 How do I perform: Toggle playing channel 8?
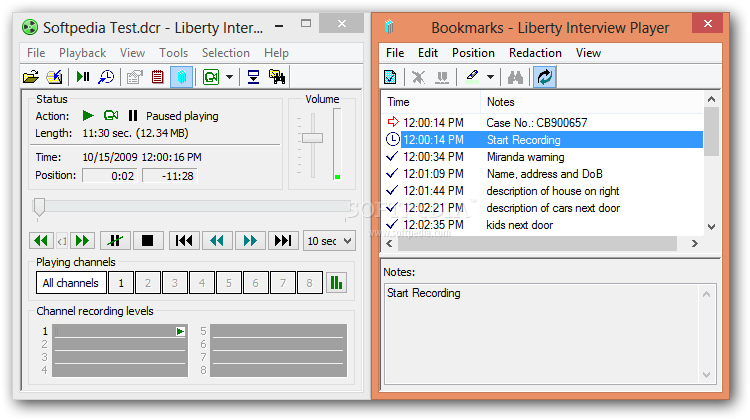[309, 283]
